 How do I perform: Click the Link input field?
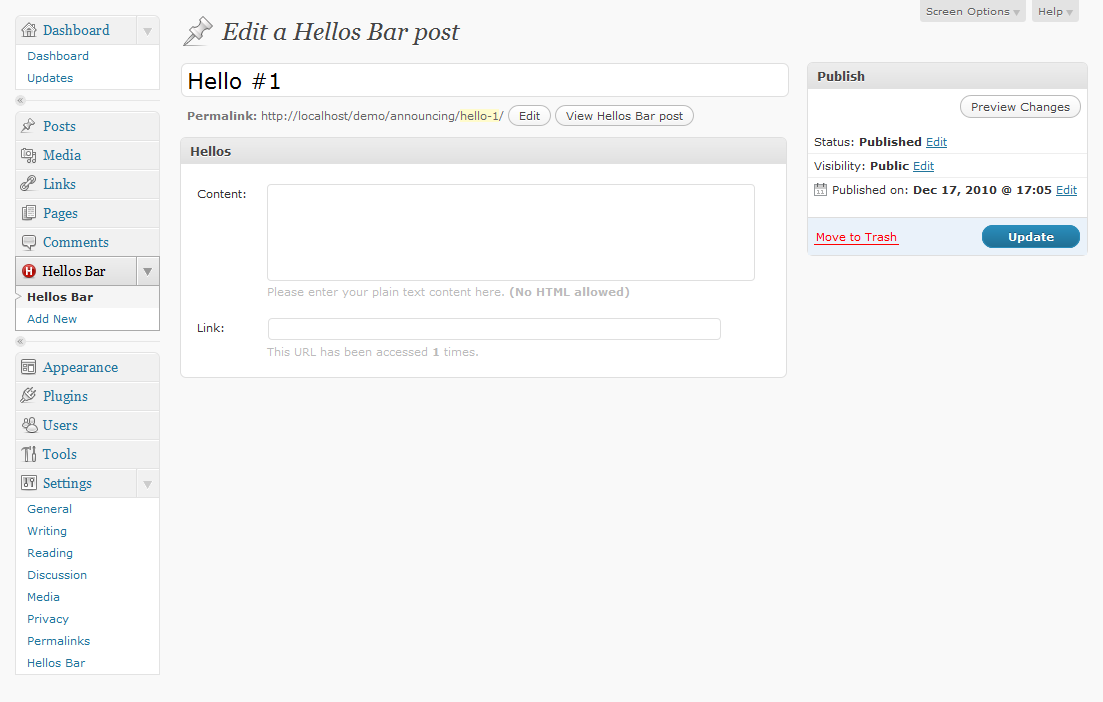click(x=494, y=328)
